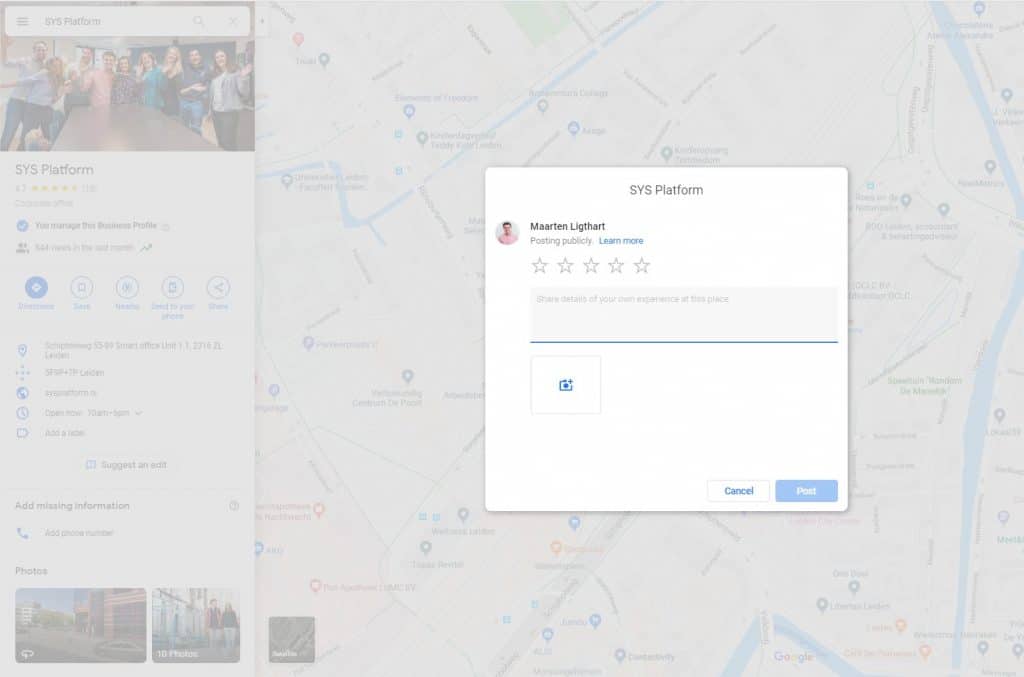Open the views trend graph icon
This screenshot has width=1024, height=677.
[146, 248]
